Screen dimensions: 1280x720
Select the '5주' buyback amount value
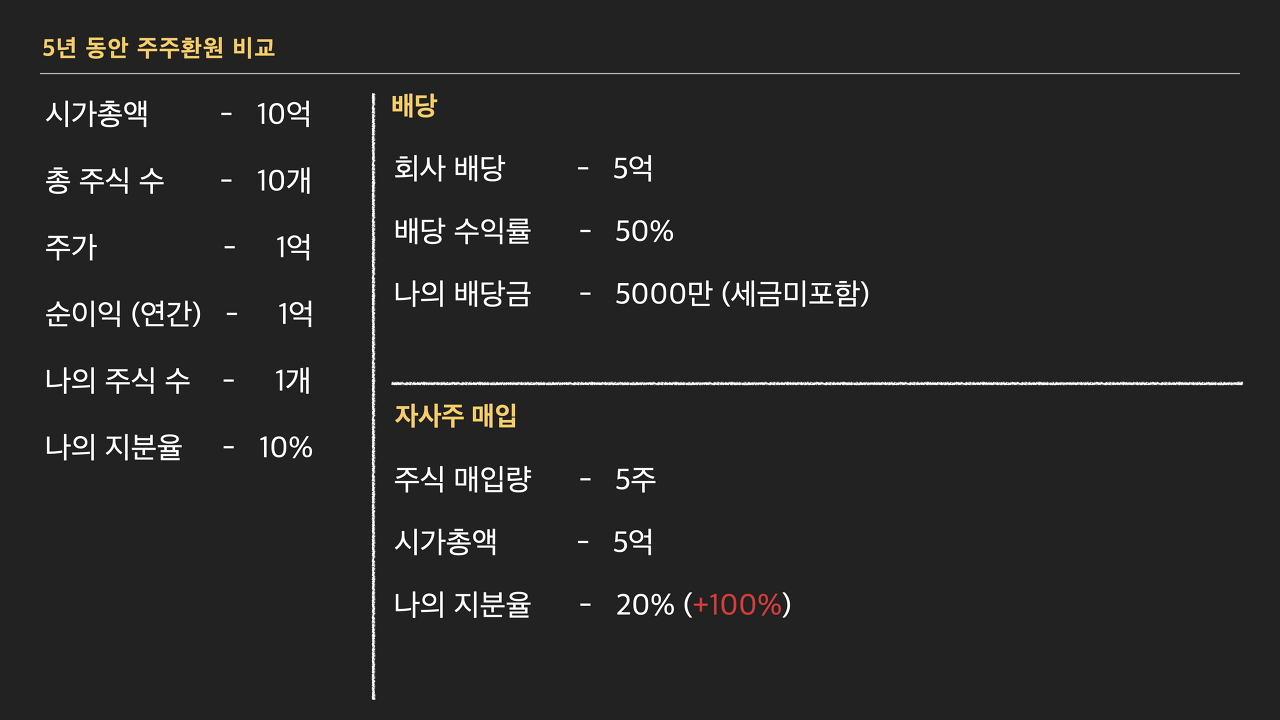pyautogui.click(x=636, y=480)
